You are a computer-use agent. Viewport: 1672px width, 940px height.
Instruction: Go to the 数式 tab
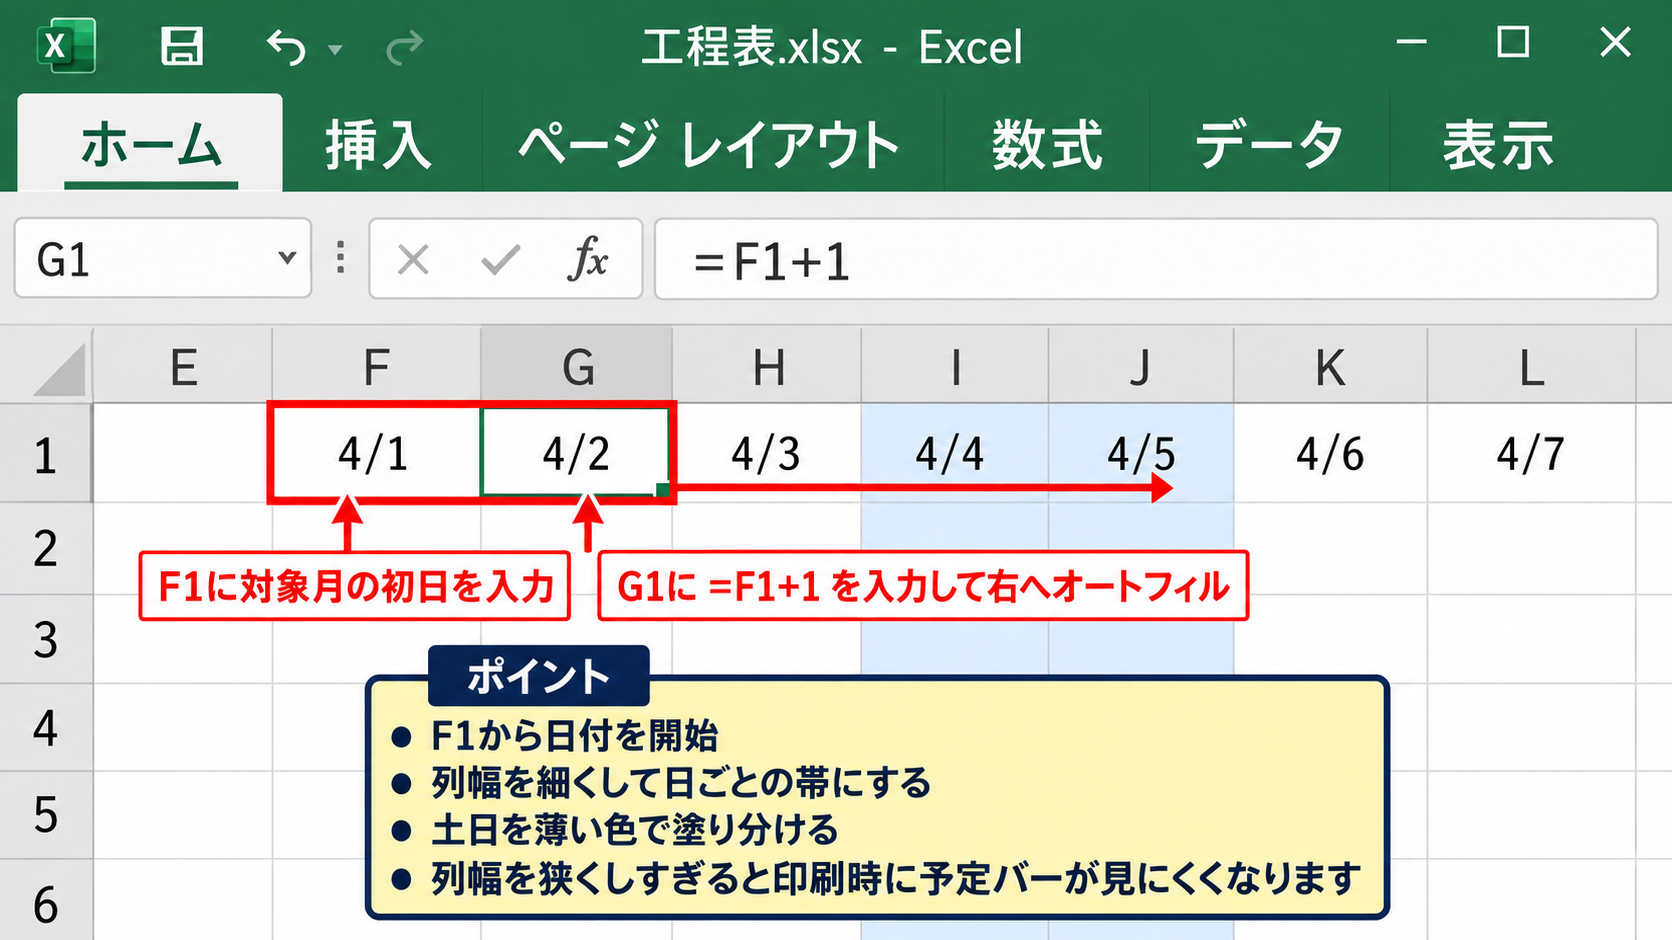tap(1047, 144)
